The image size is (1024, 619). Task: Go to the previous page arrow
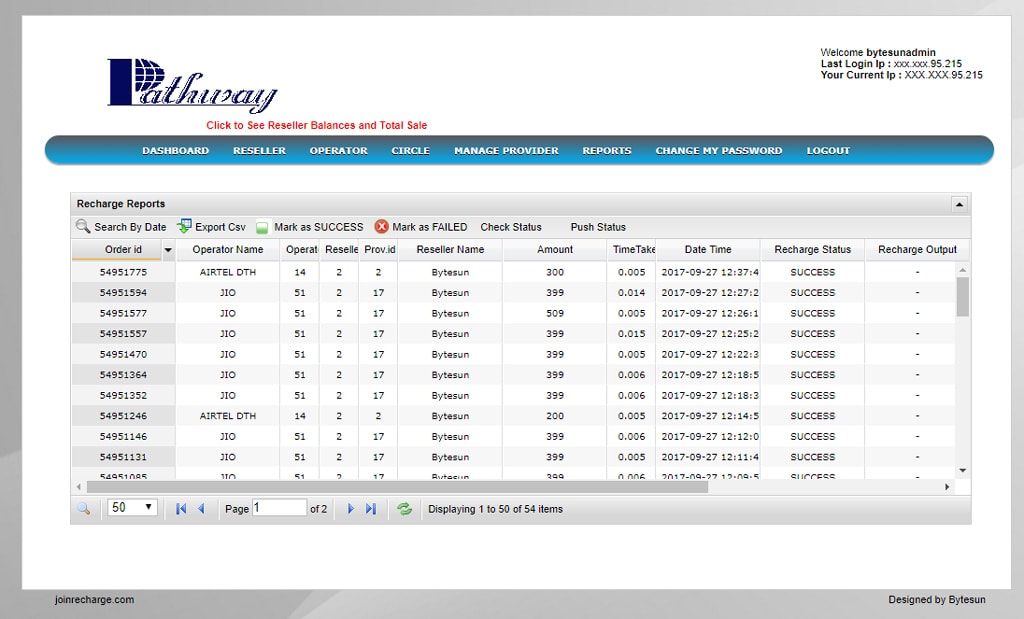click(201, 509)
